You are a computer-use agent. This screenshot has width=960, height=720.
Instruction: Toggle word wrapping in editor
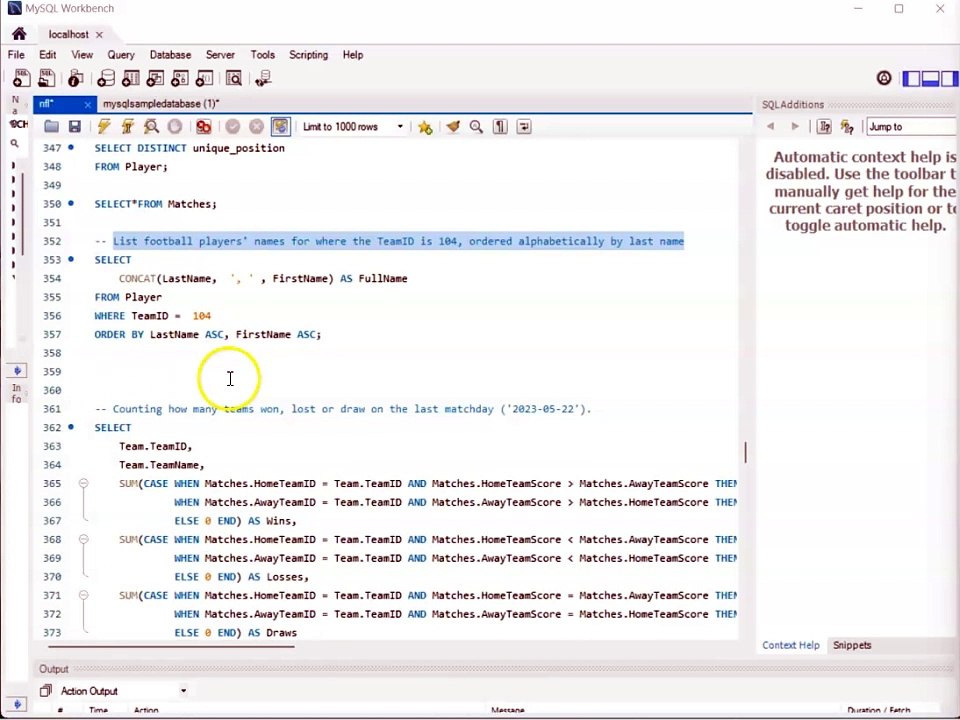(524, 127)
